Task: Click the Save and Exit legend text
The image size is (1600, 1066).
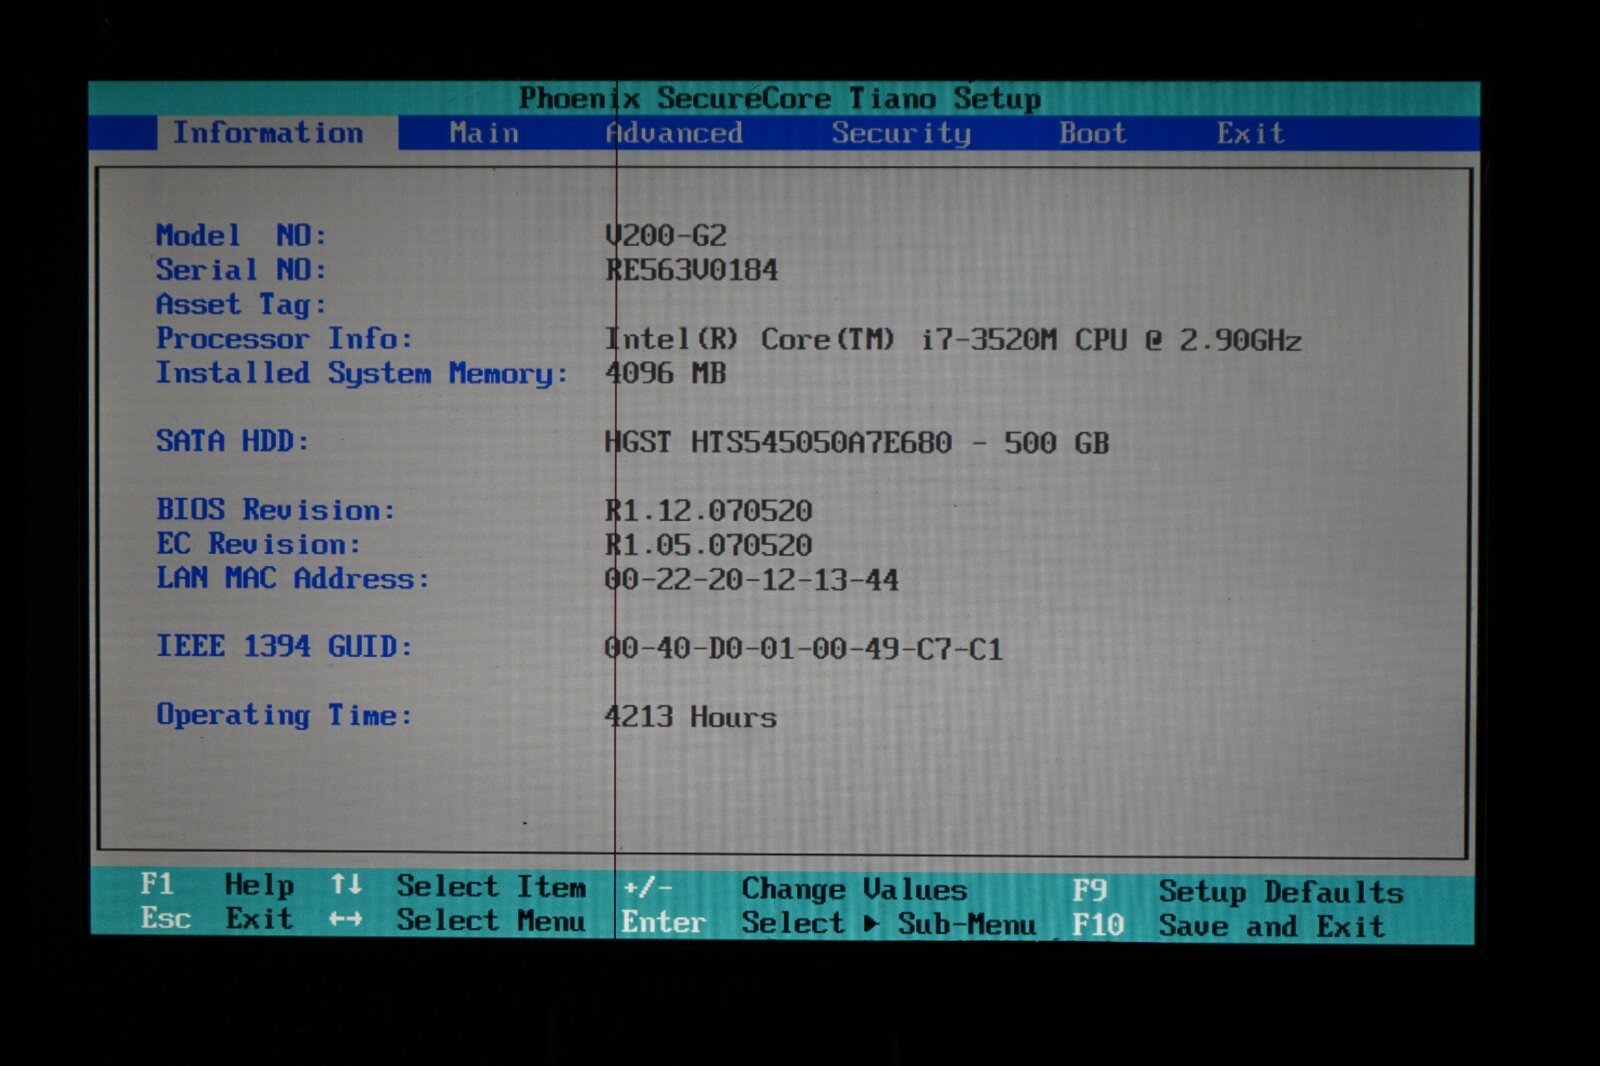Action: coord(1272,926)
